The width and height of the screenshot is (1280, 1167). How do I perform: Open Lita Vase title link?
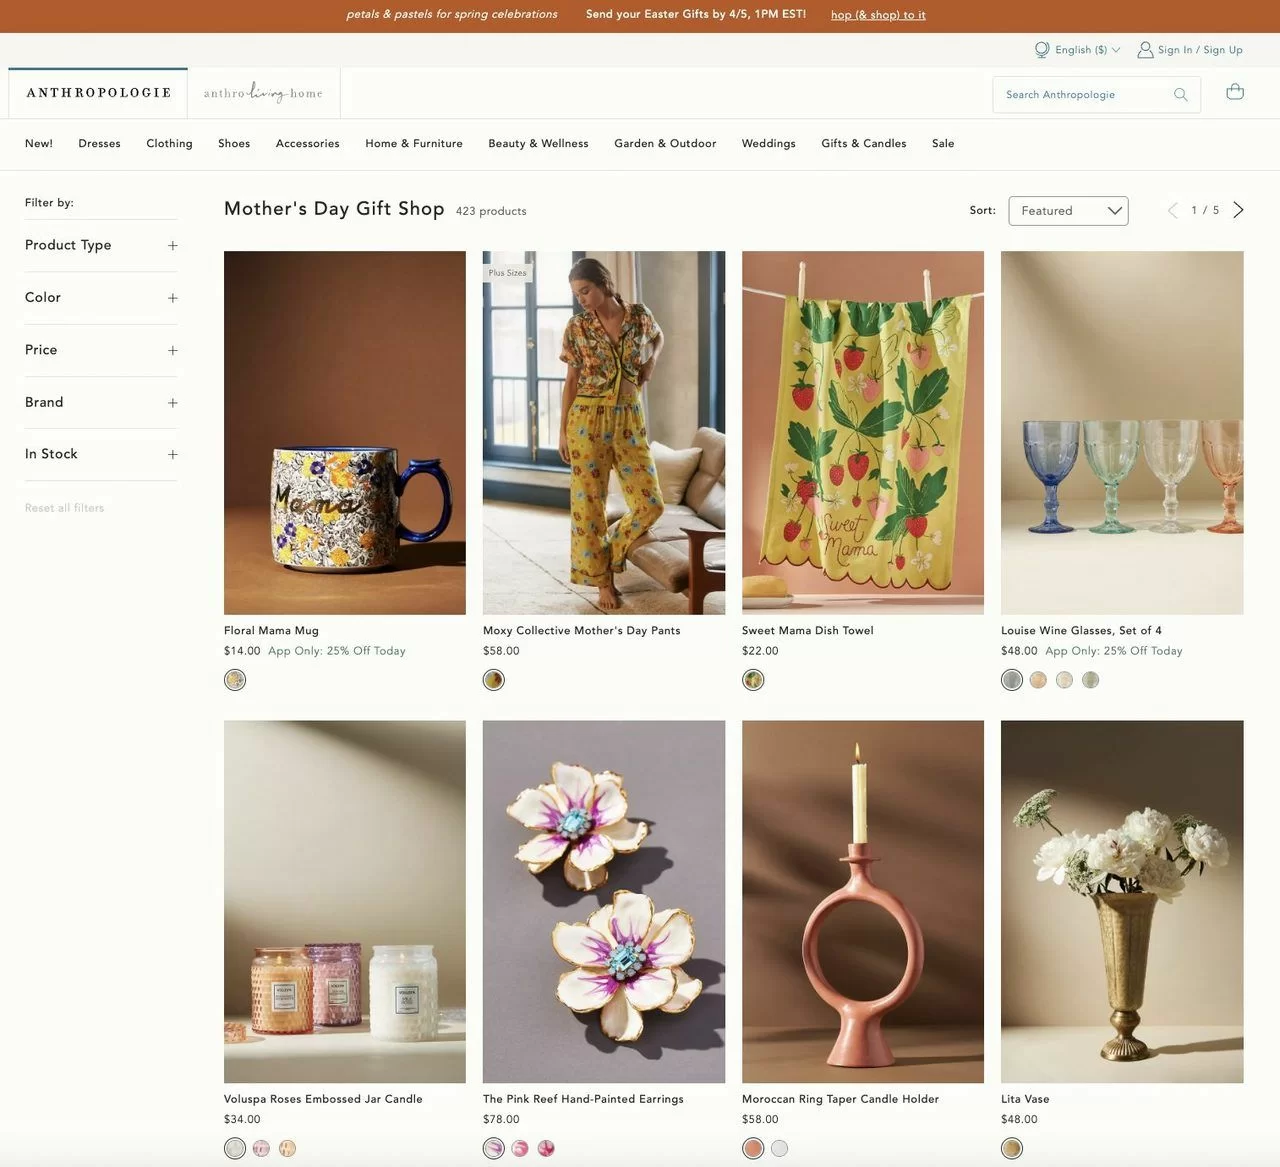pos(1025,1099)
